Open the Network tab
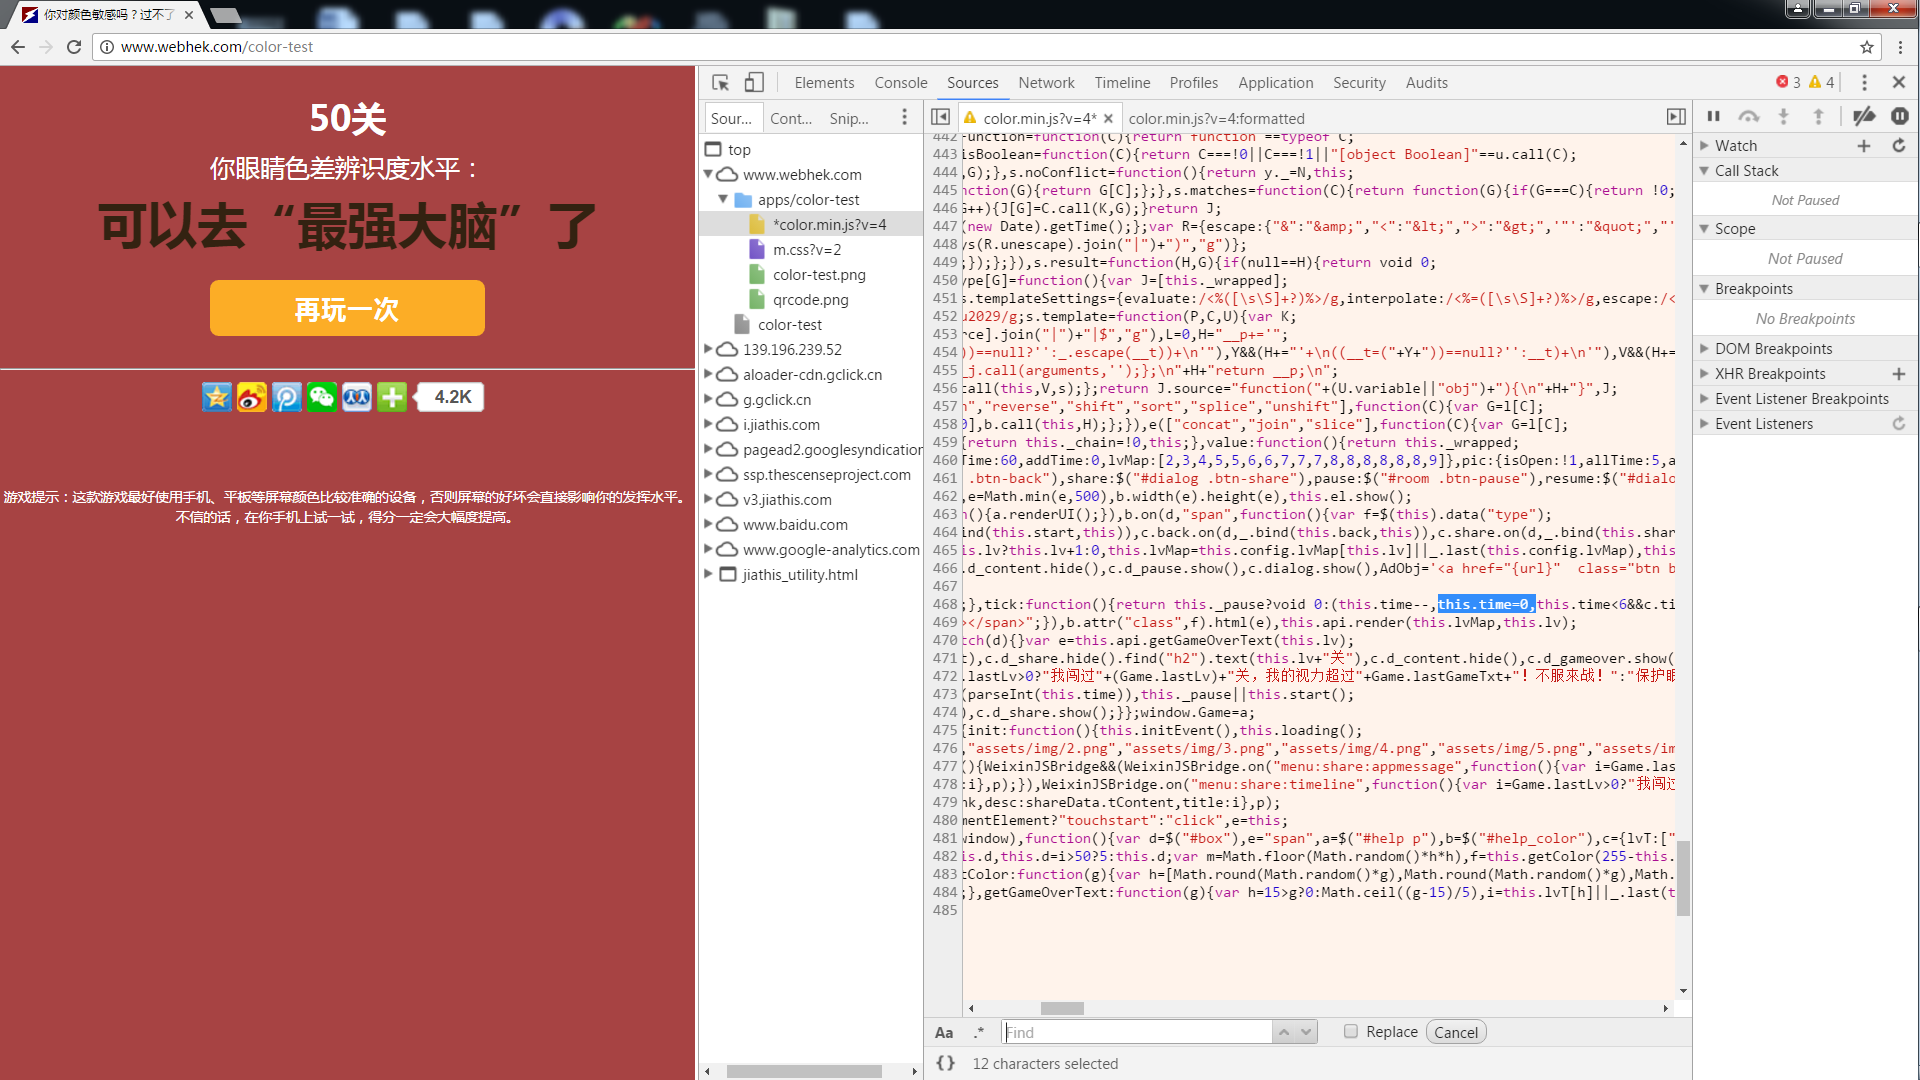Viewport: 1920px width, 1080px height. click(x=1046, y=83)
